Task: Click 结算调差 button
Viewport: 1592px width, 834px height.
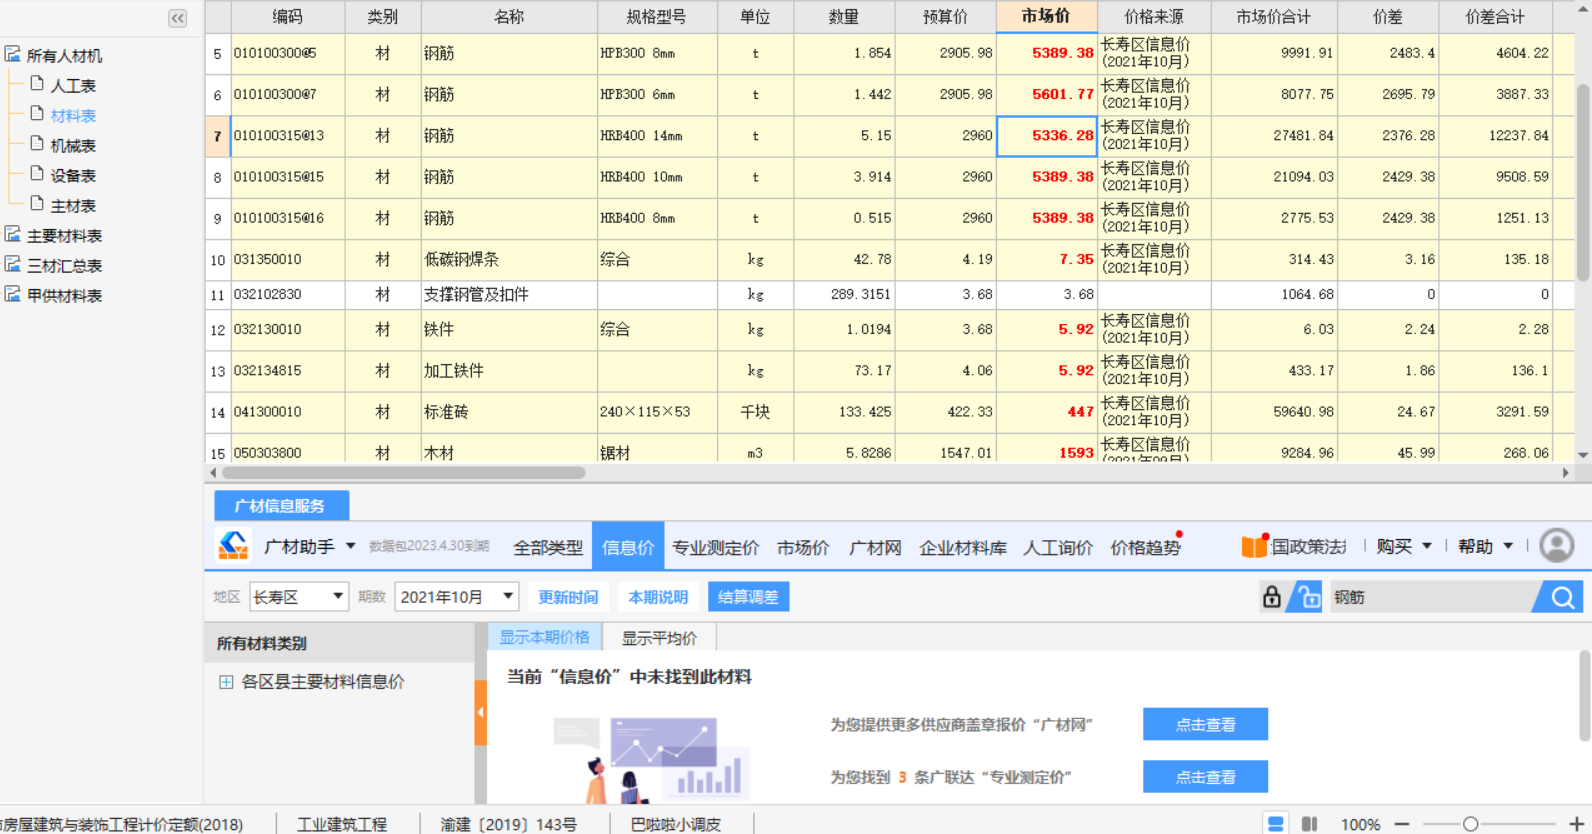Action: click(x=748, y=597)
